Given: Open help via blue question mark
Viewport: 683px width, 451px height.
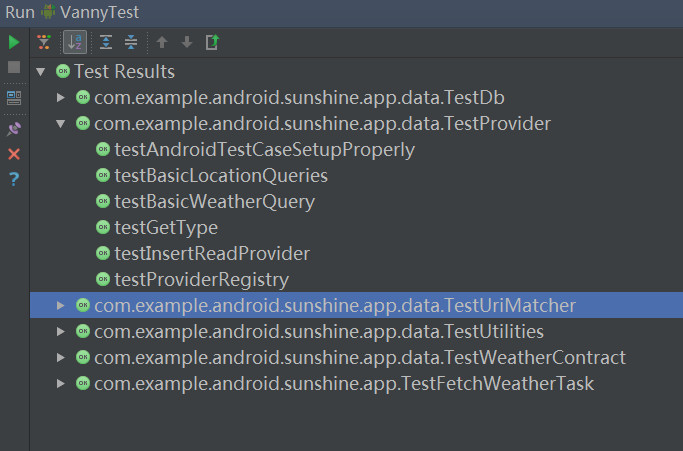Looking at the screenshot, I should [x=14, y=179].
